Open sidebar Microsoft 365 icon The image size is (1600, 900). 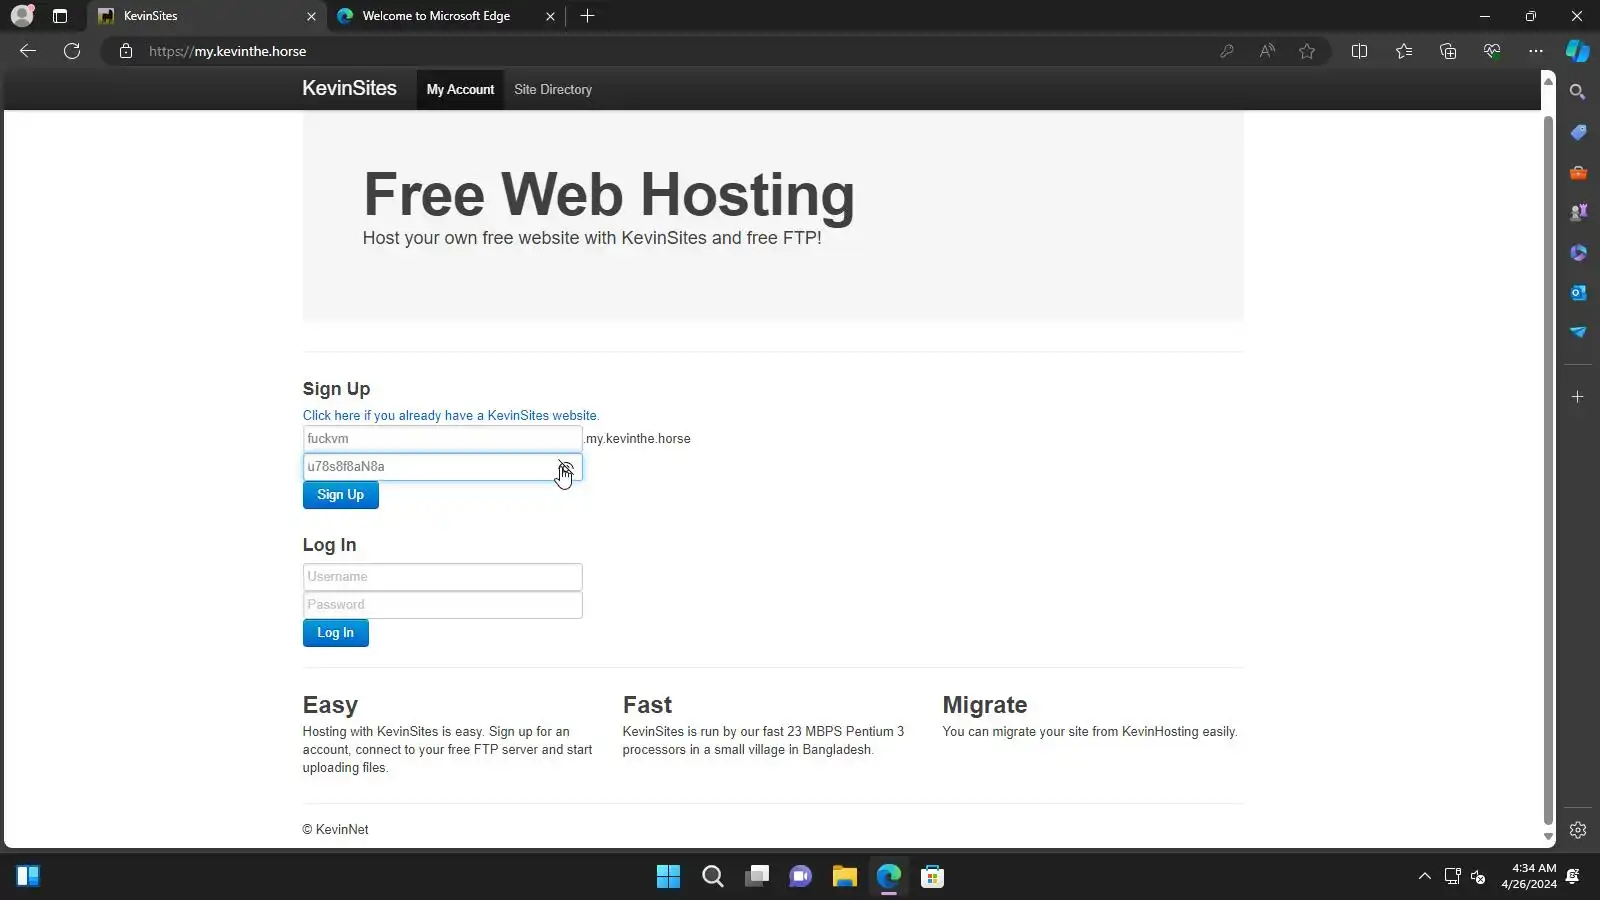[x=1578, y=252]
